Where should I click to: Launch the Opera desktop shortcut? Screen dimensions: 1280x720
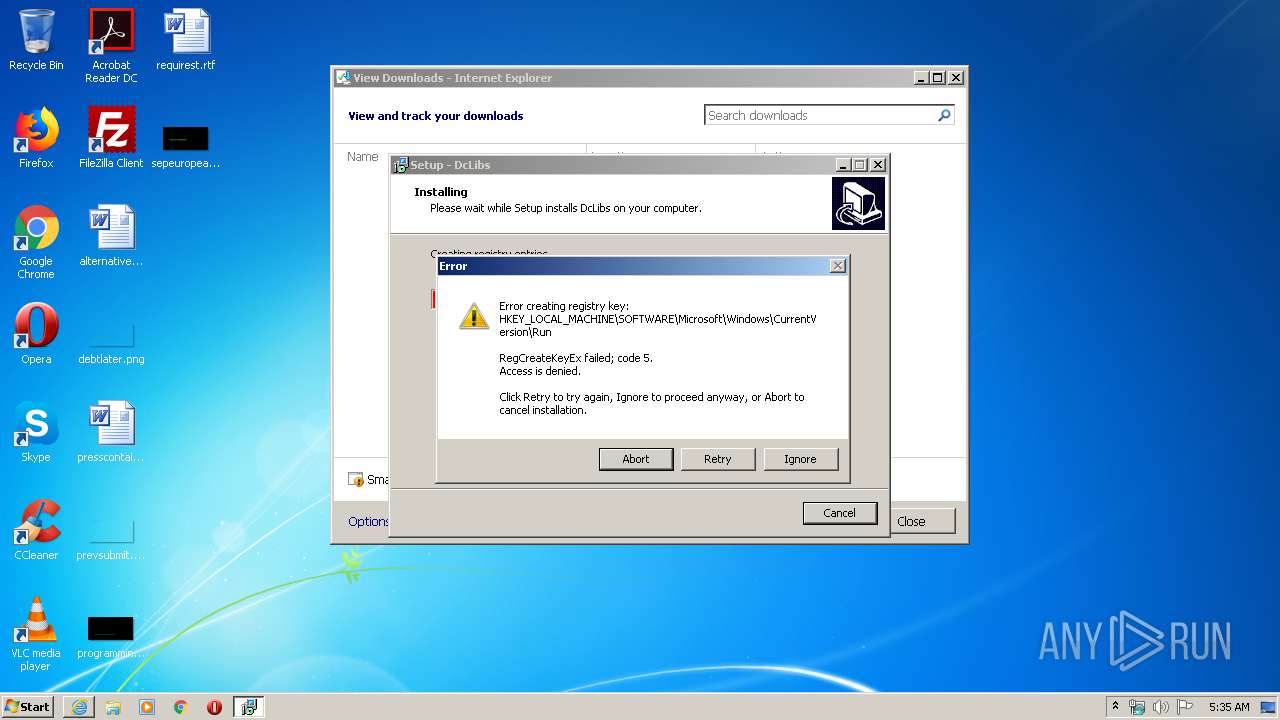[36, 334]
